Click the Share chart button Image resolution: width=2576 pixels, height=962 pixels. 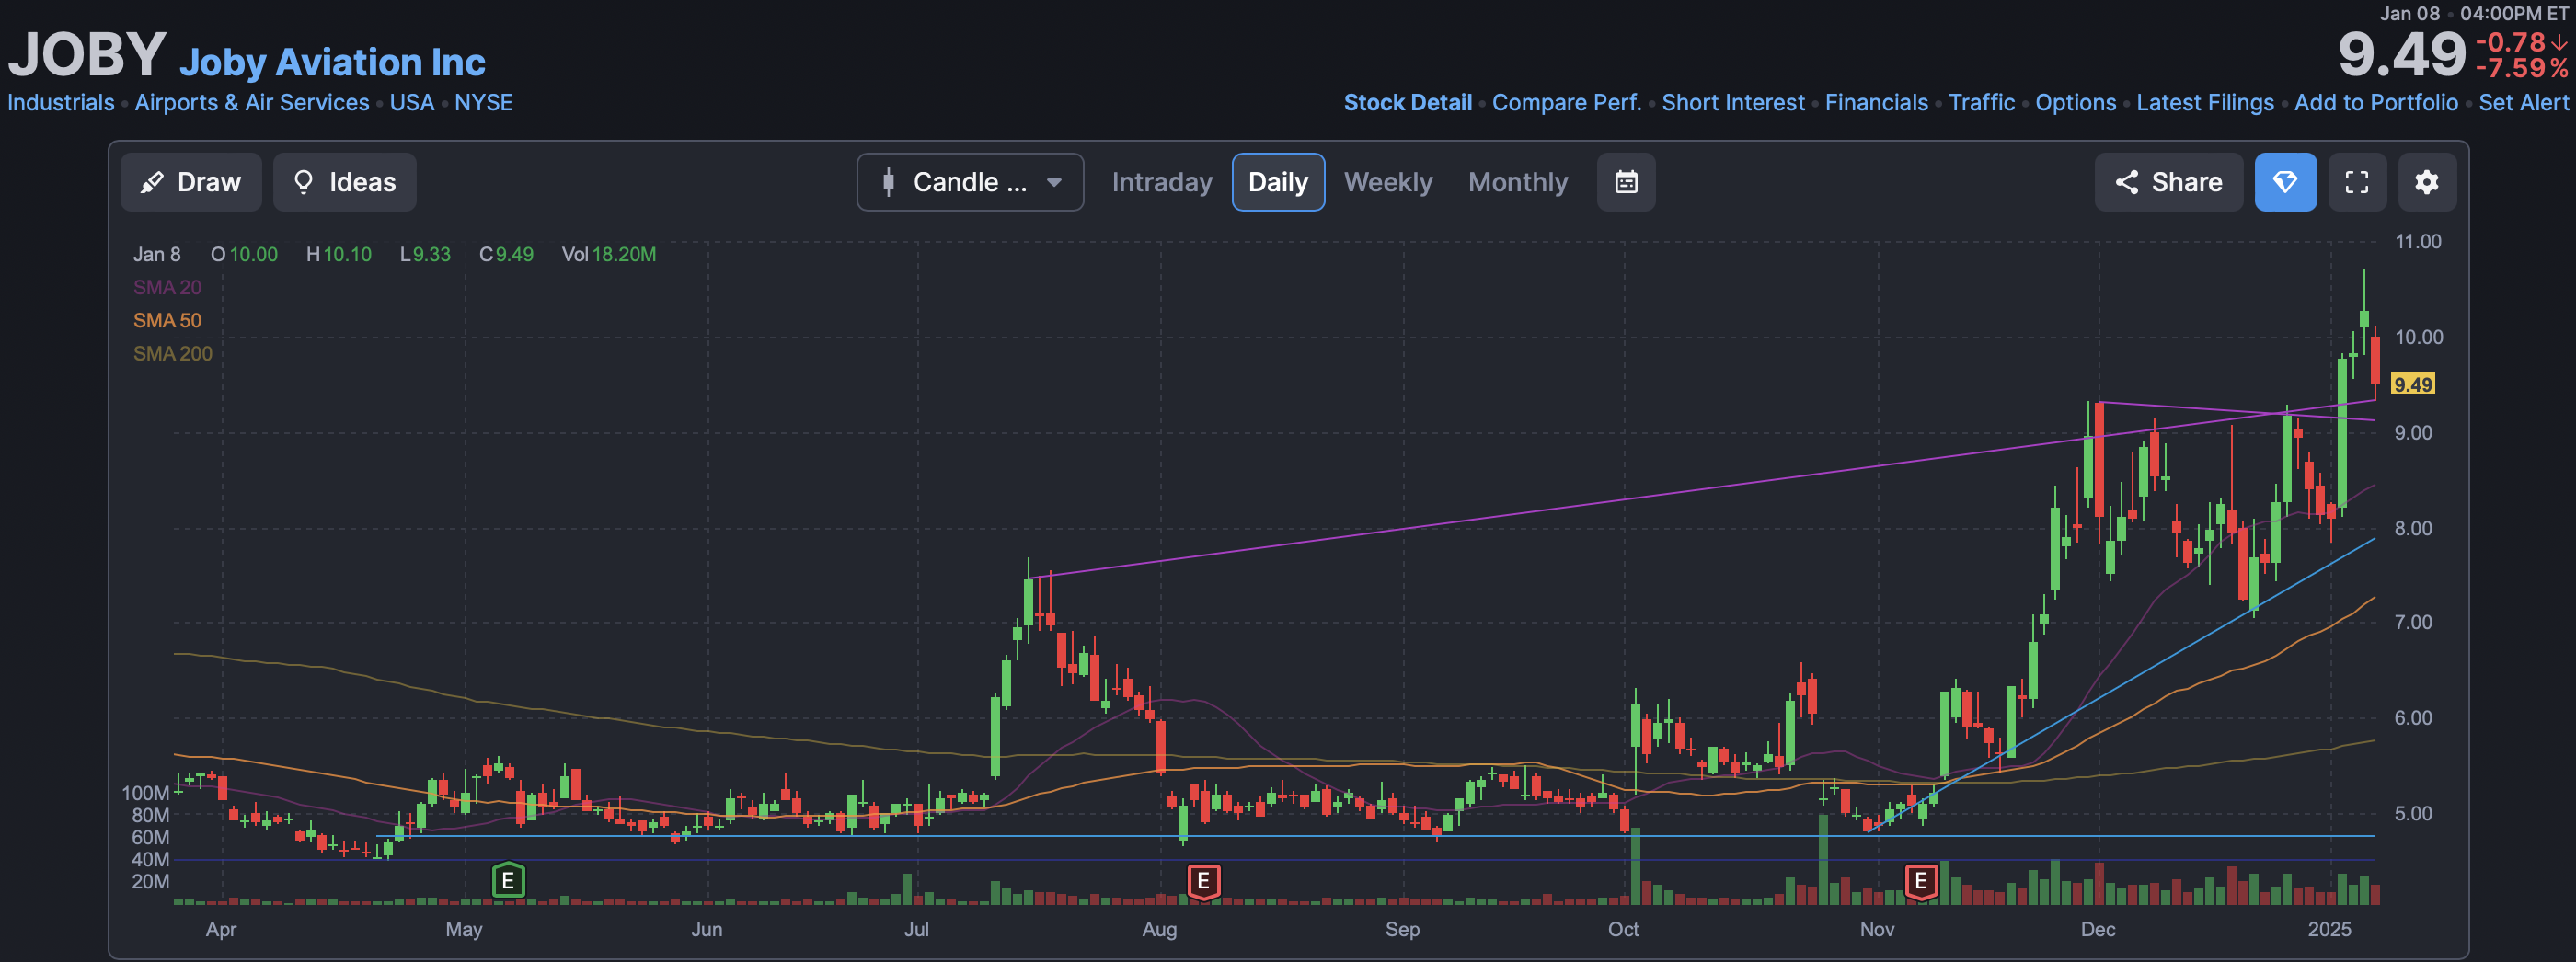click(2168, 182)
